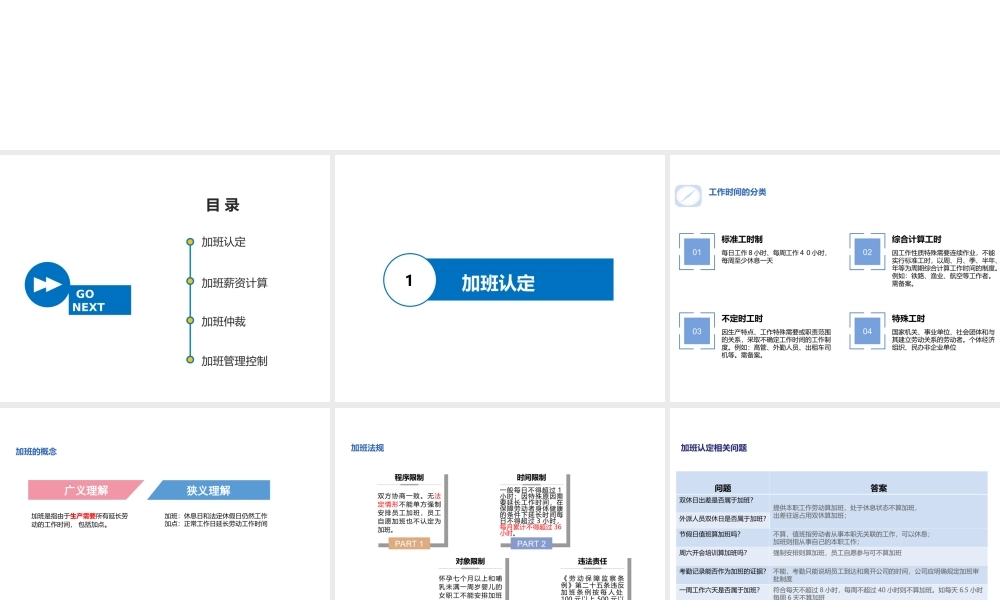Select the 04 badge for 特殊工时
Image resolution: width=1000 pixels, height=600 pixels.
click(x=866, y=331)
